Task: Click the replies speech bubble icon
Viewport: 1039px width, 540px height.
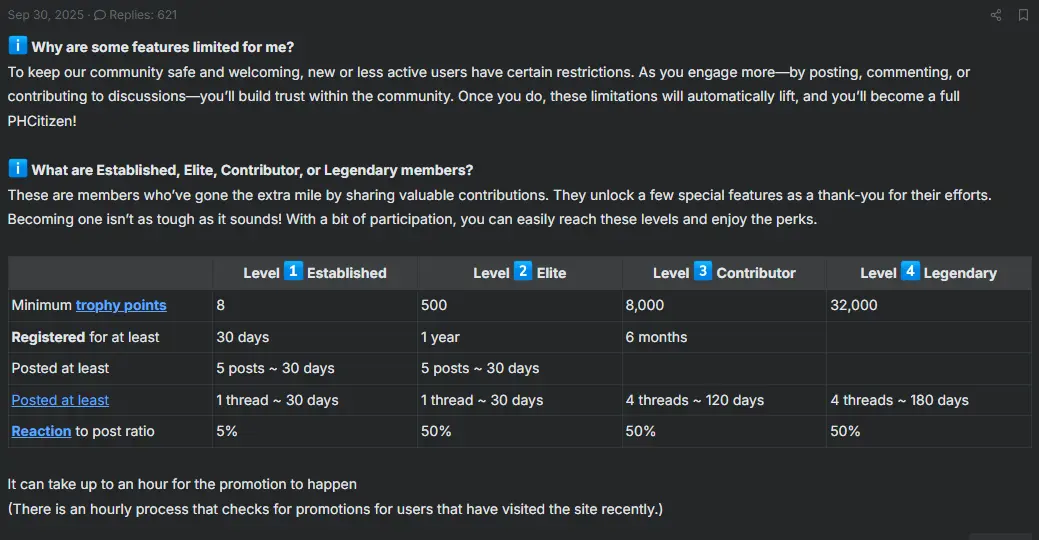Action: [99, 15]
